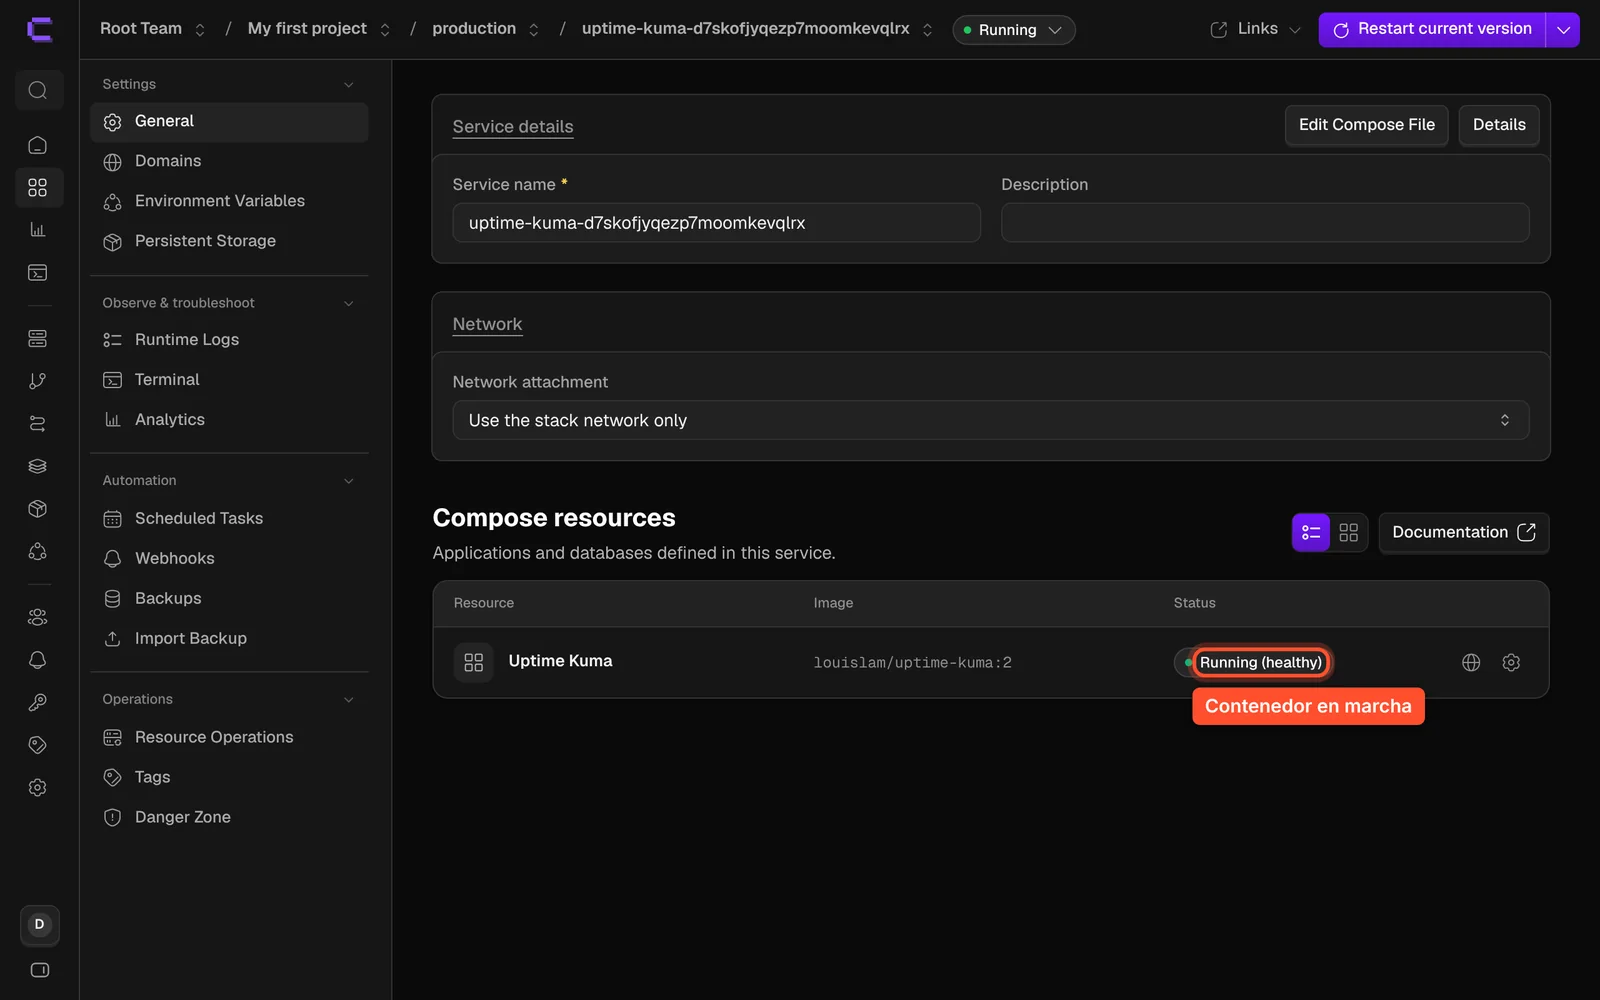Screen dimensions: 1600x1000
Task: Click the Details button
Action: tap(1499, 125)
